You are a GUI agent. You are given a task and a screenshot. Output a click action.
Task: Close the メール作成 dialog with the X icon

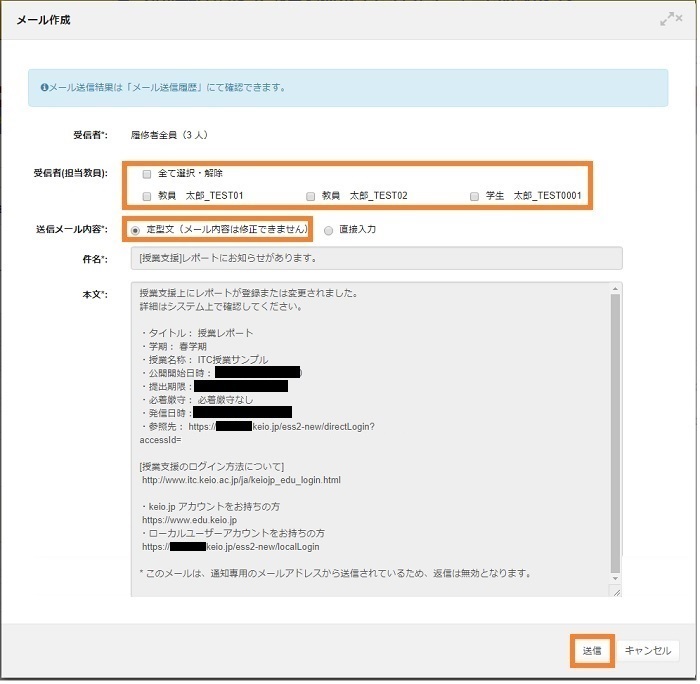(x=679, y=20)
